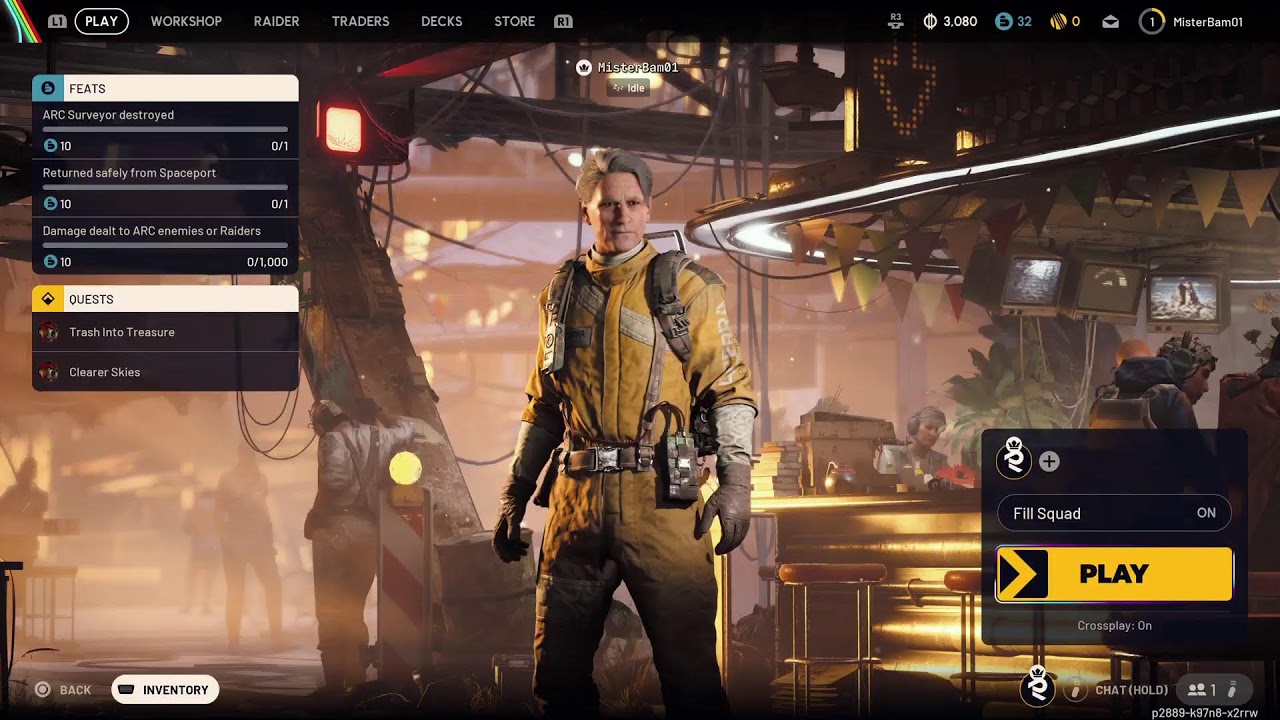The image size is (1280, 720).
Task: Click the BACK button label
Action: tap(75, 690)
